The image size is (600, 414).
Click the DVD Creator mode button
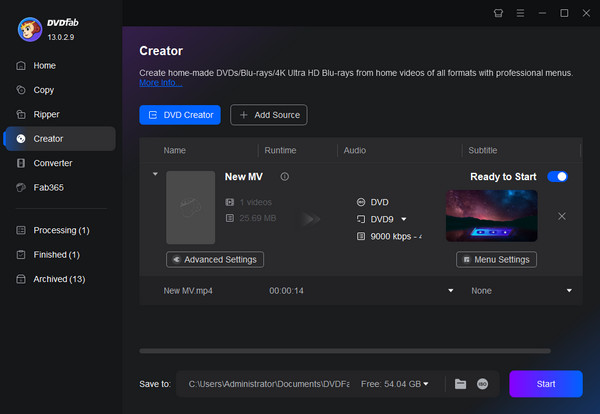pos(180,115)
